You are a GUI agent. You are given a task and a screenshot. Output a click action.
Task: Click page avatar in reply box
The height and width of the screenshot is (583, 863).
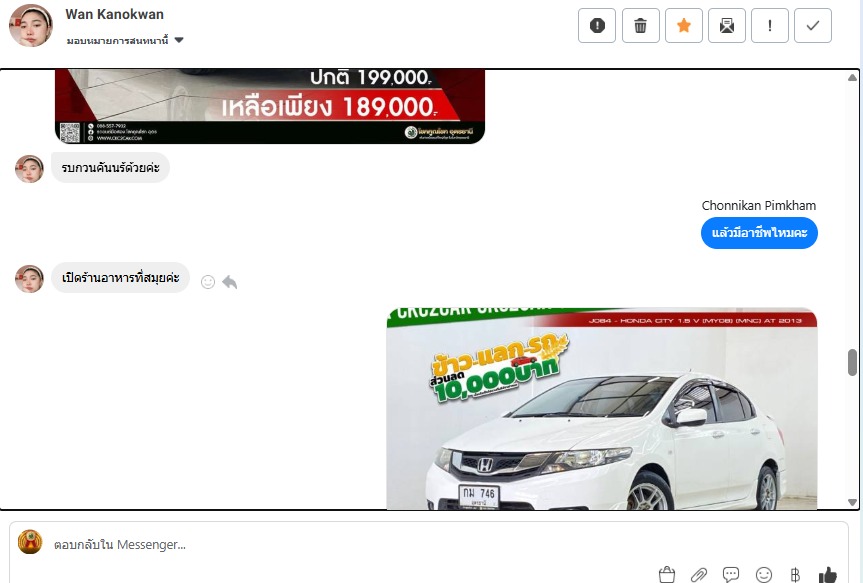[x=30, y=542]
